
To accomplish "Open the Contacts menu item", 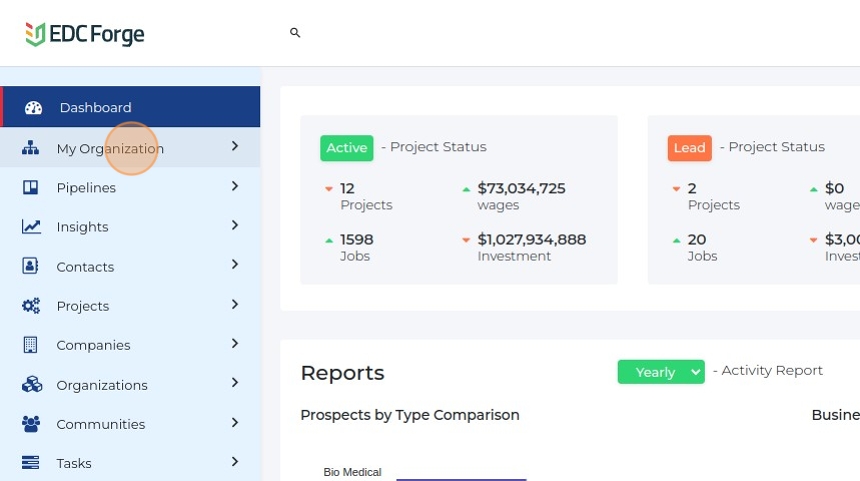I will [130, 266].
